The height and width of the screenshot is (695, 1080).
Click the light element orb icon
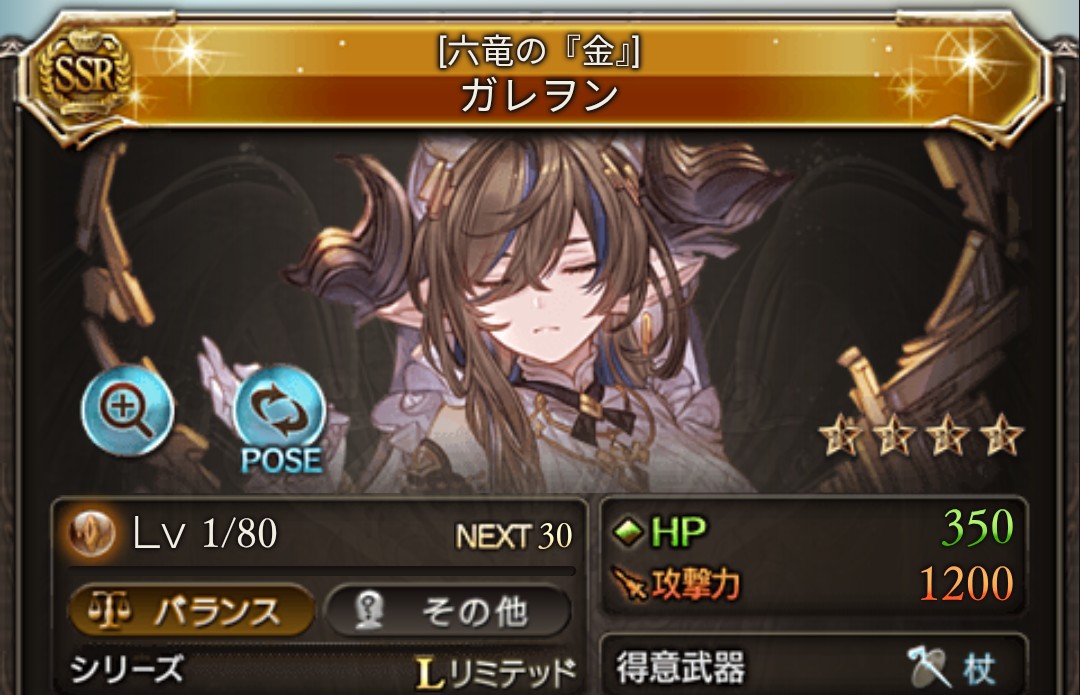(92, 534)
